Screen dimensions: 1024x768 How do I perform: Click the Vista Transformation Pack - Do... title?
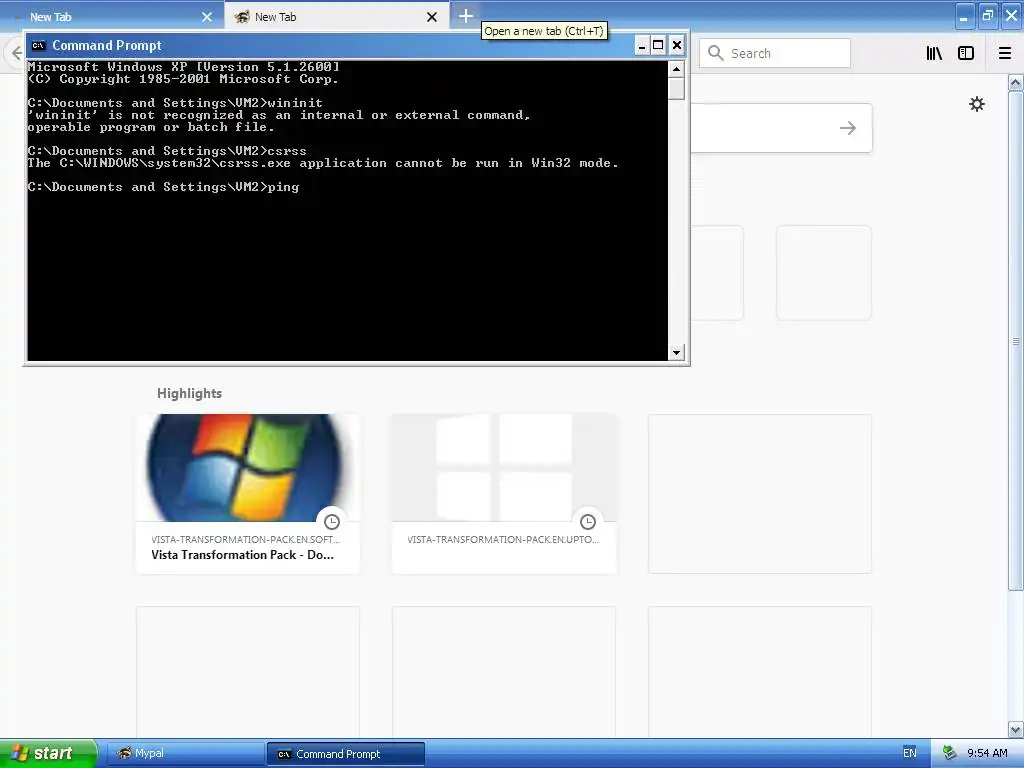[x=242, y=555]
